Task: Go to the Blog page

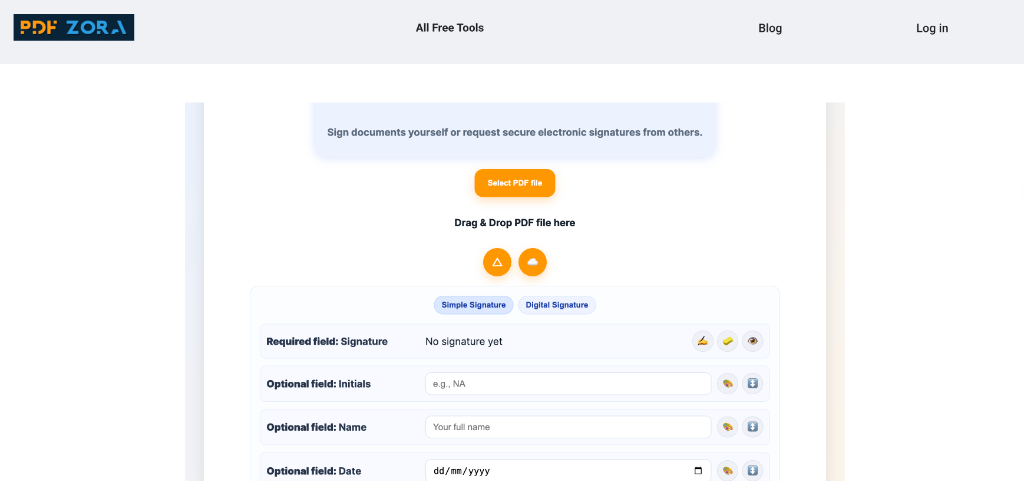Action: click(x=770, y=28)
